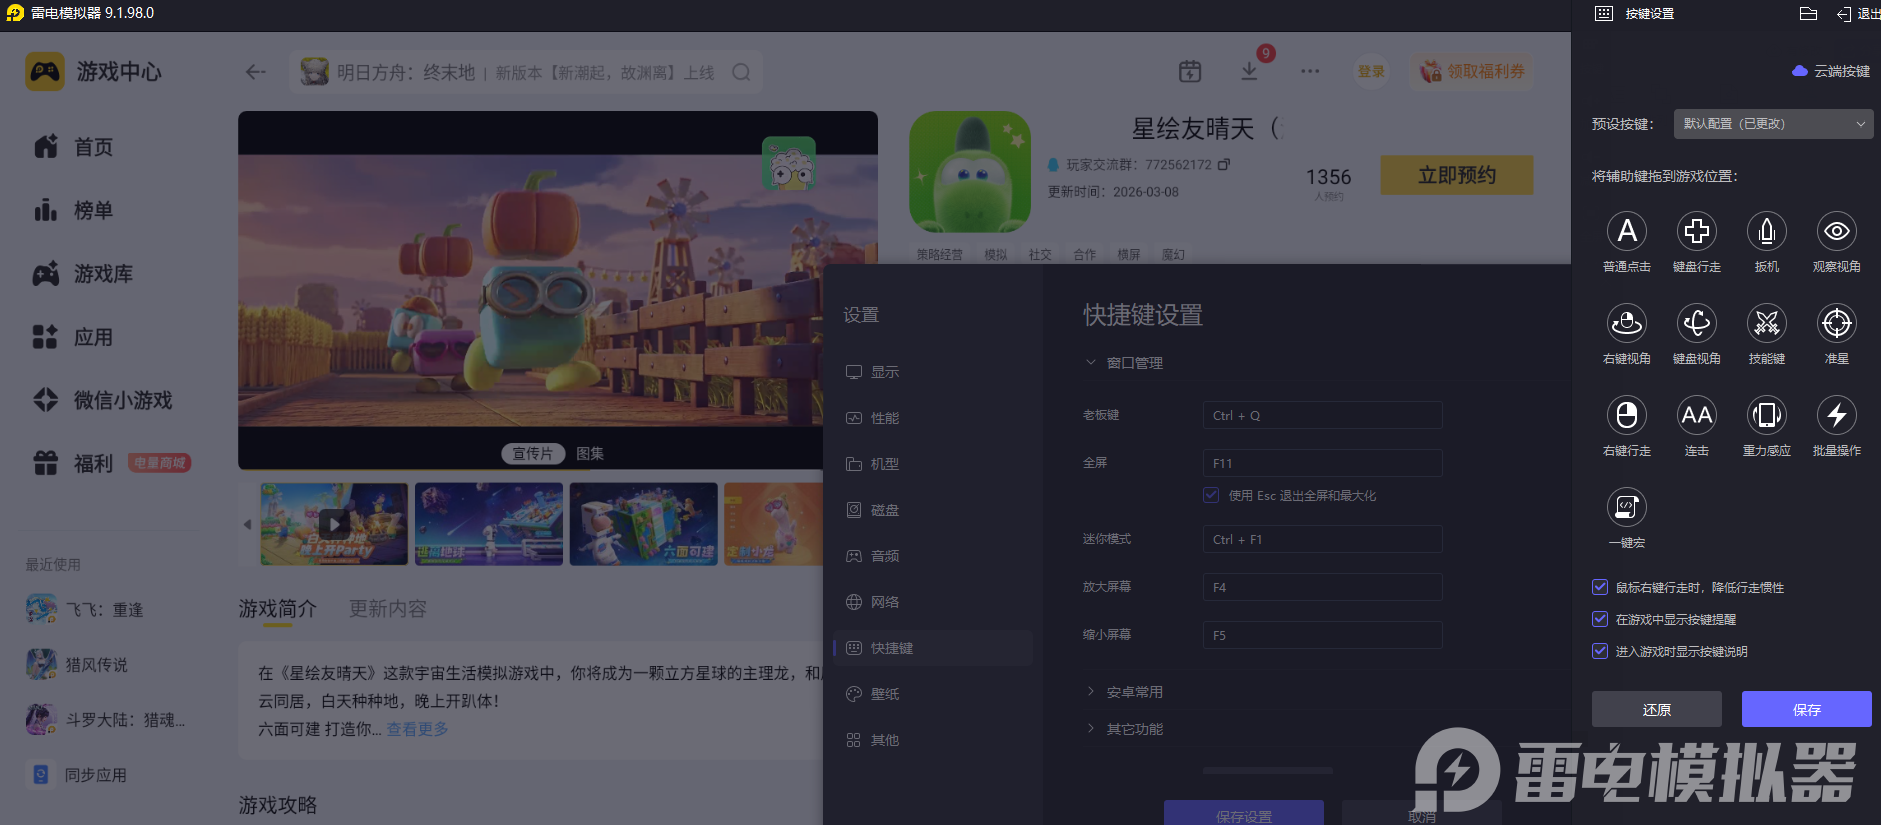Open 飞飞：重逢 in recently used
1881x825 pixels.
coord(85,609)
